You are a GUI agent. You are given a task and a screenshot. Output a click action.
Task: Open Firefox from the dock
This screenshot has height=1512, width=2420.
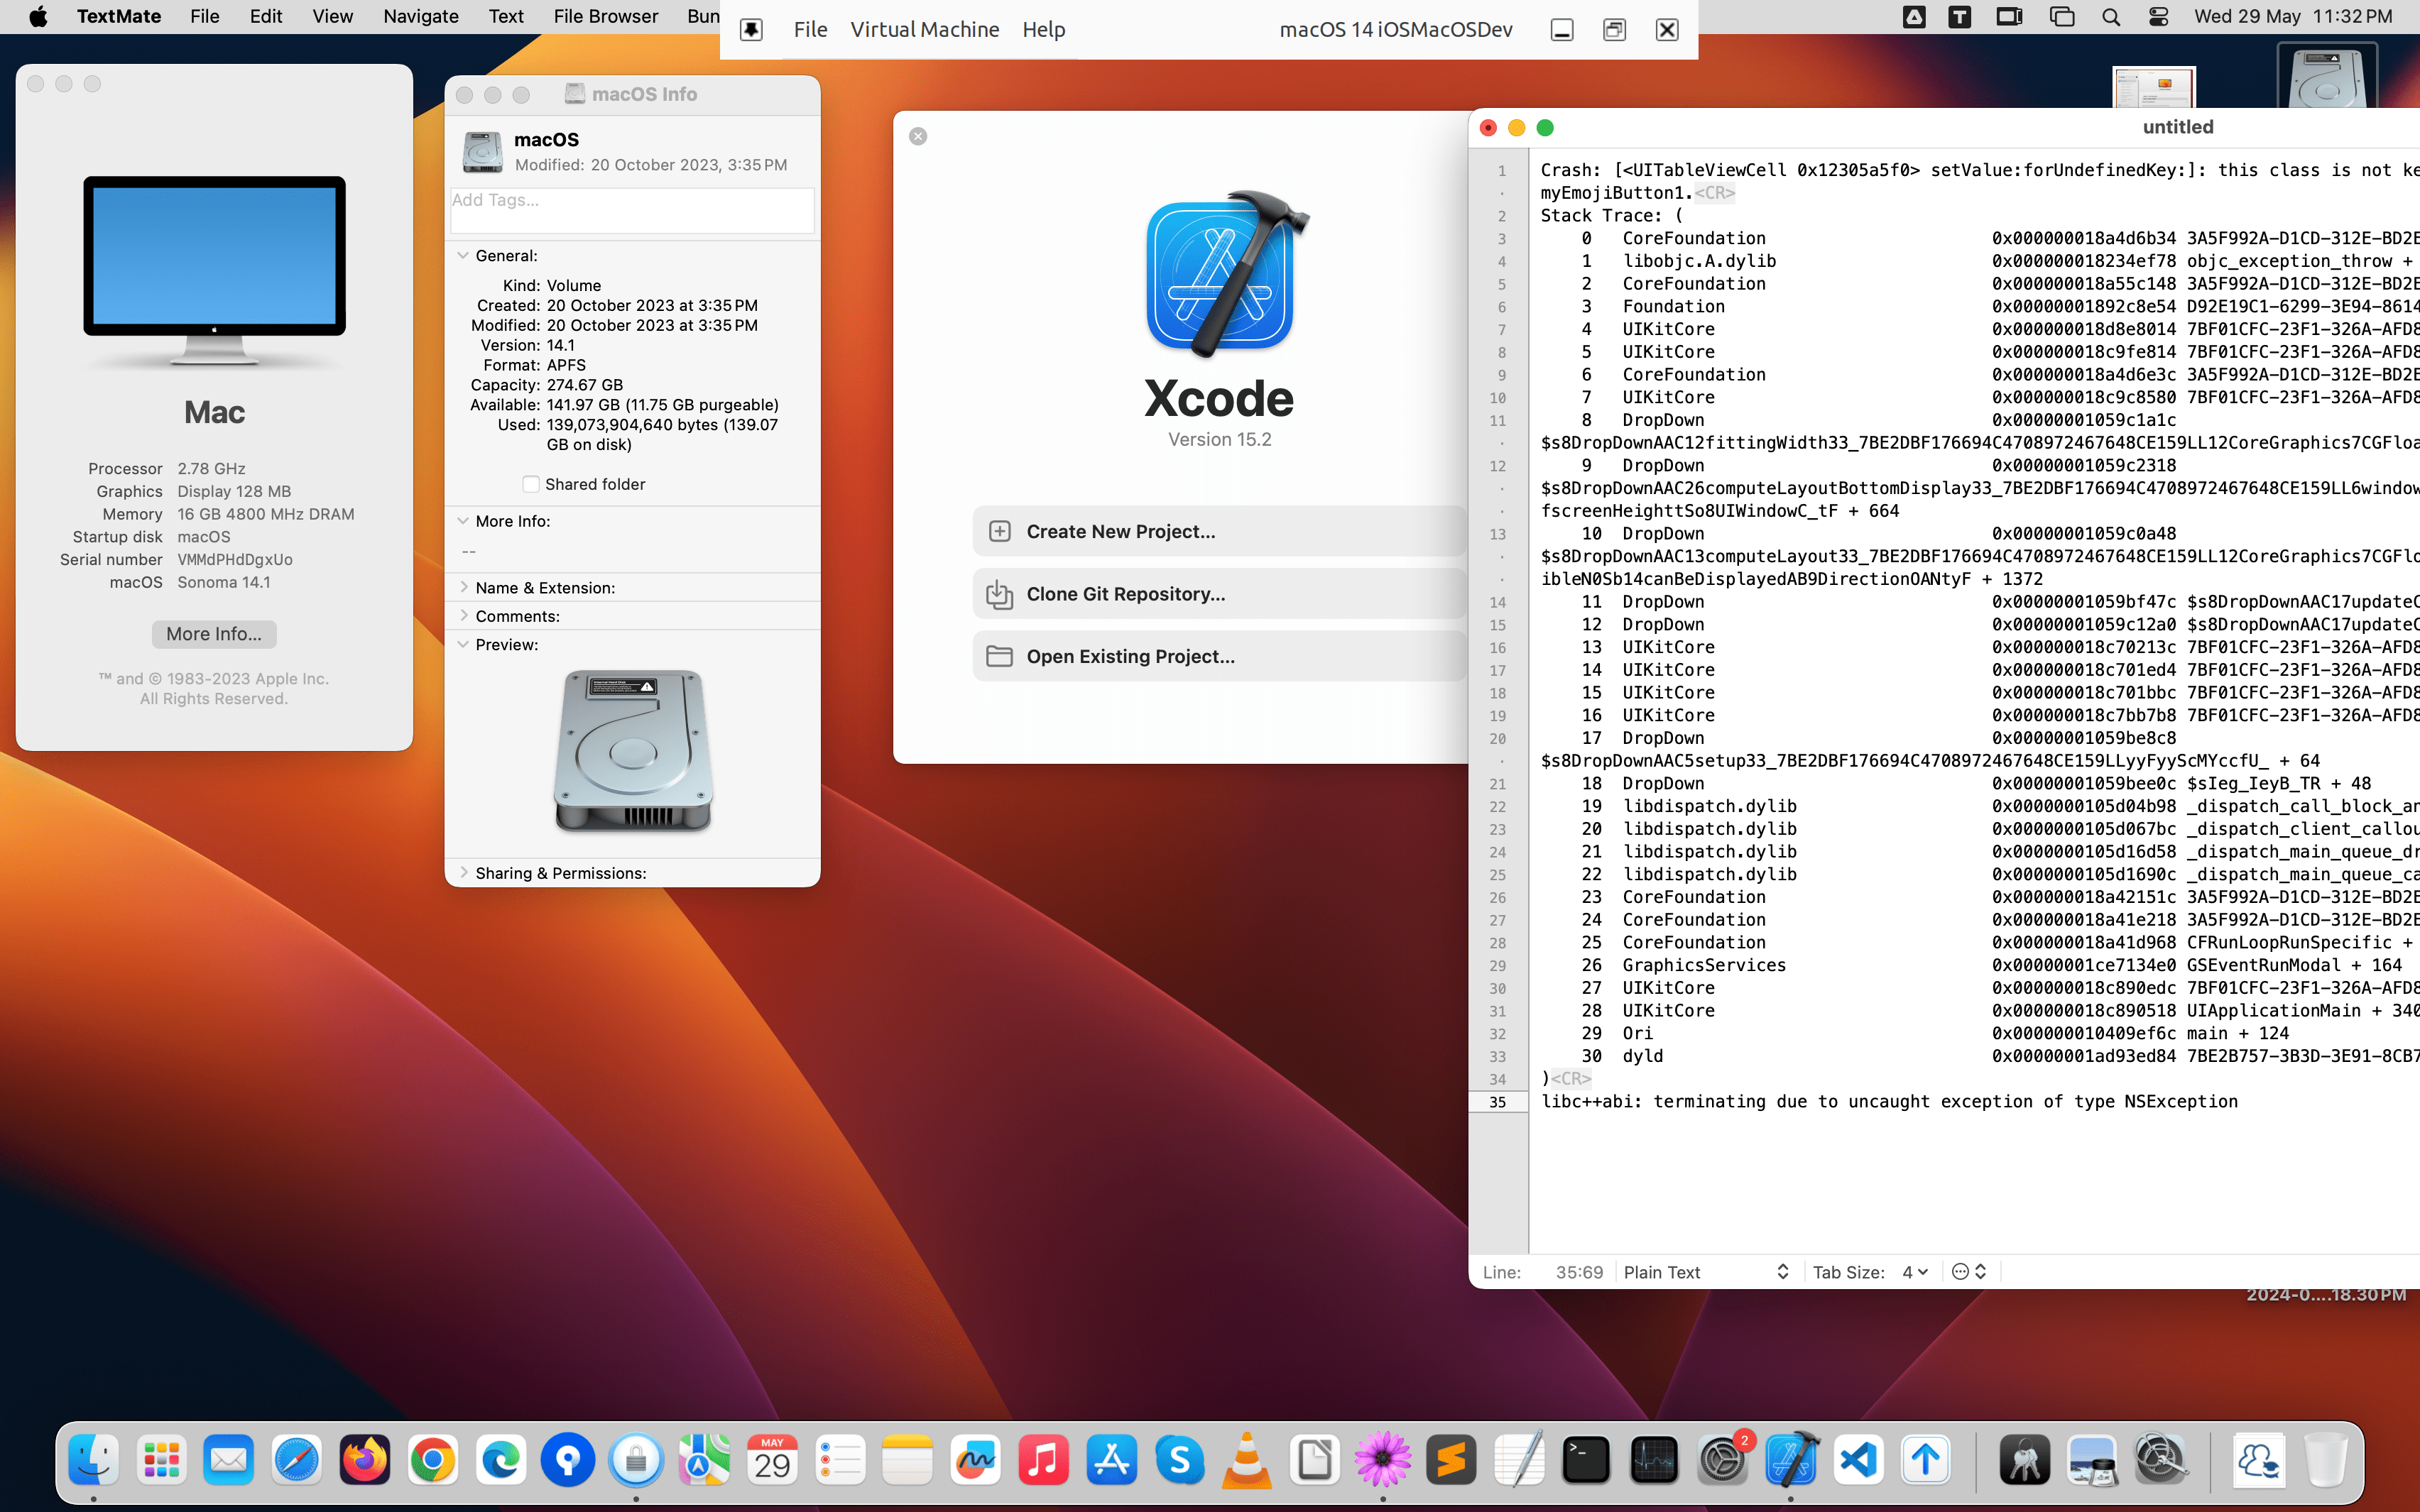[365, 1461]
